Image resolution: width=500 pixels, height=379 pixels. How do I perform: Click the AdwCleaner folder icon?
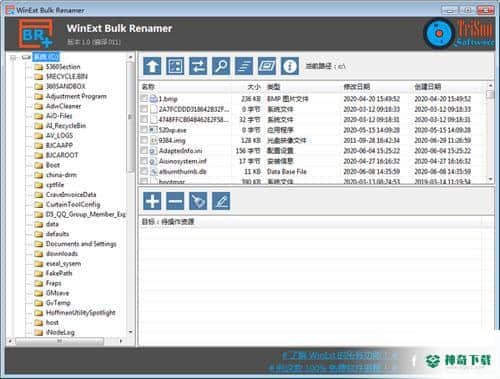coord(39,106)
